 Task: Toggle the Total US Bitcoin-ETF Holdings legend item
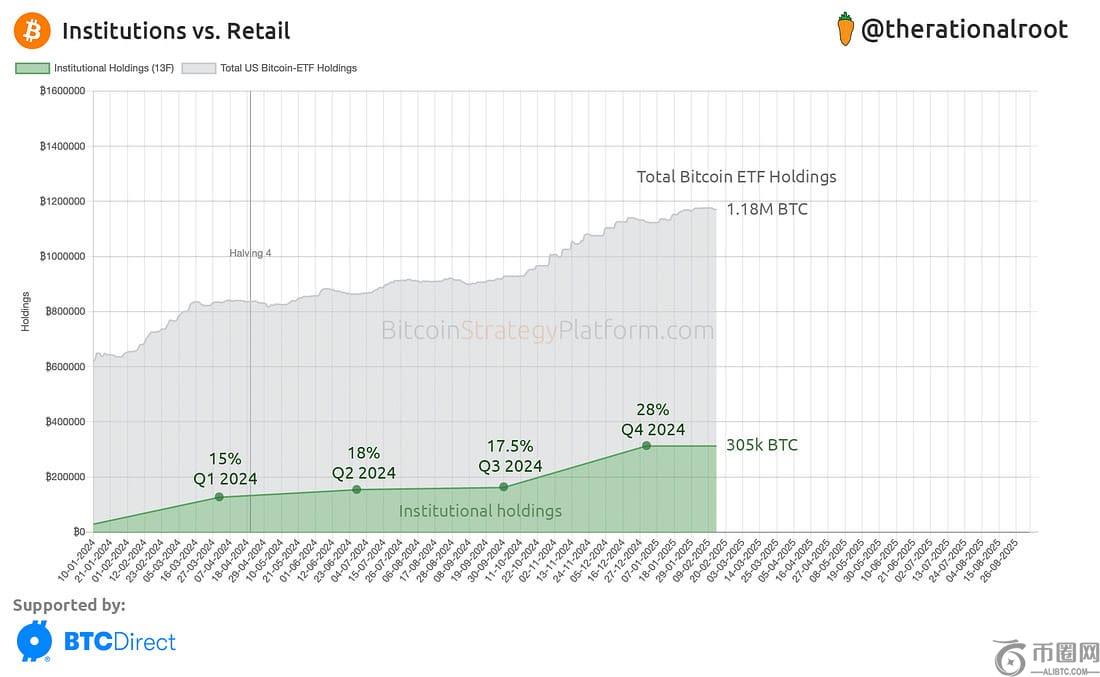[288, 68]
